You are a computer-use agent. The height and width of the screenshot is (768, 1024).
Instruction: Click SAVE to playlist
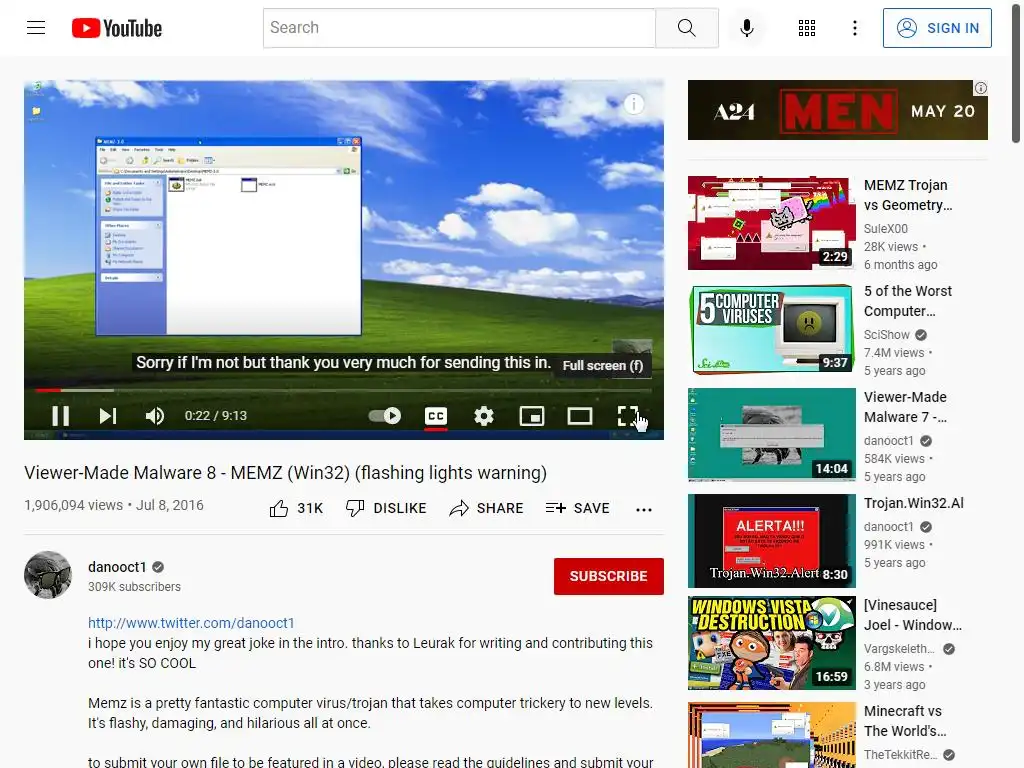(x=578, y=508)
